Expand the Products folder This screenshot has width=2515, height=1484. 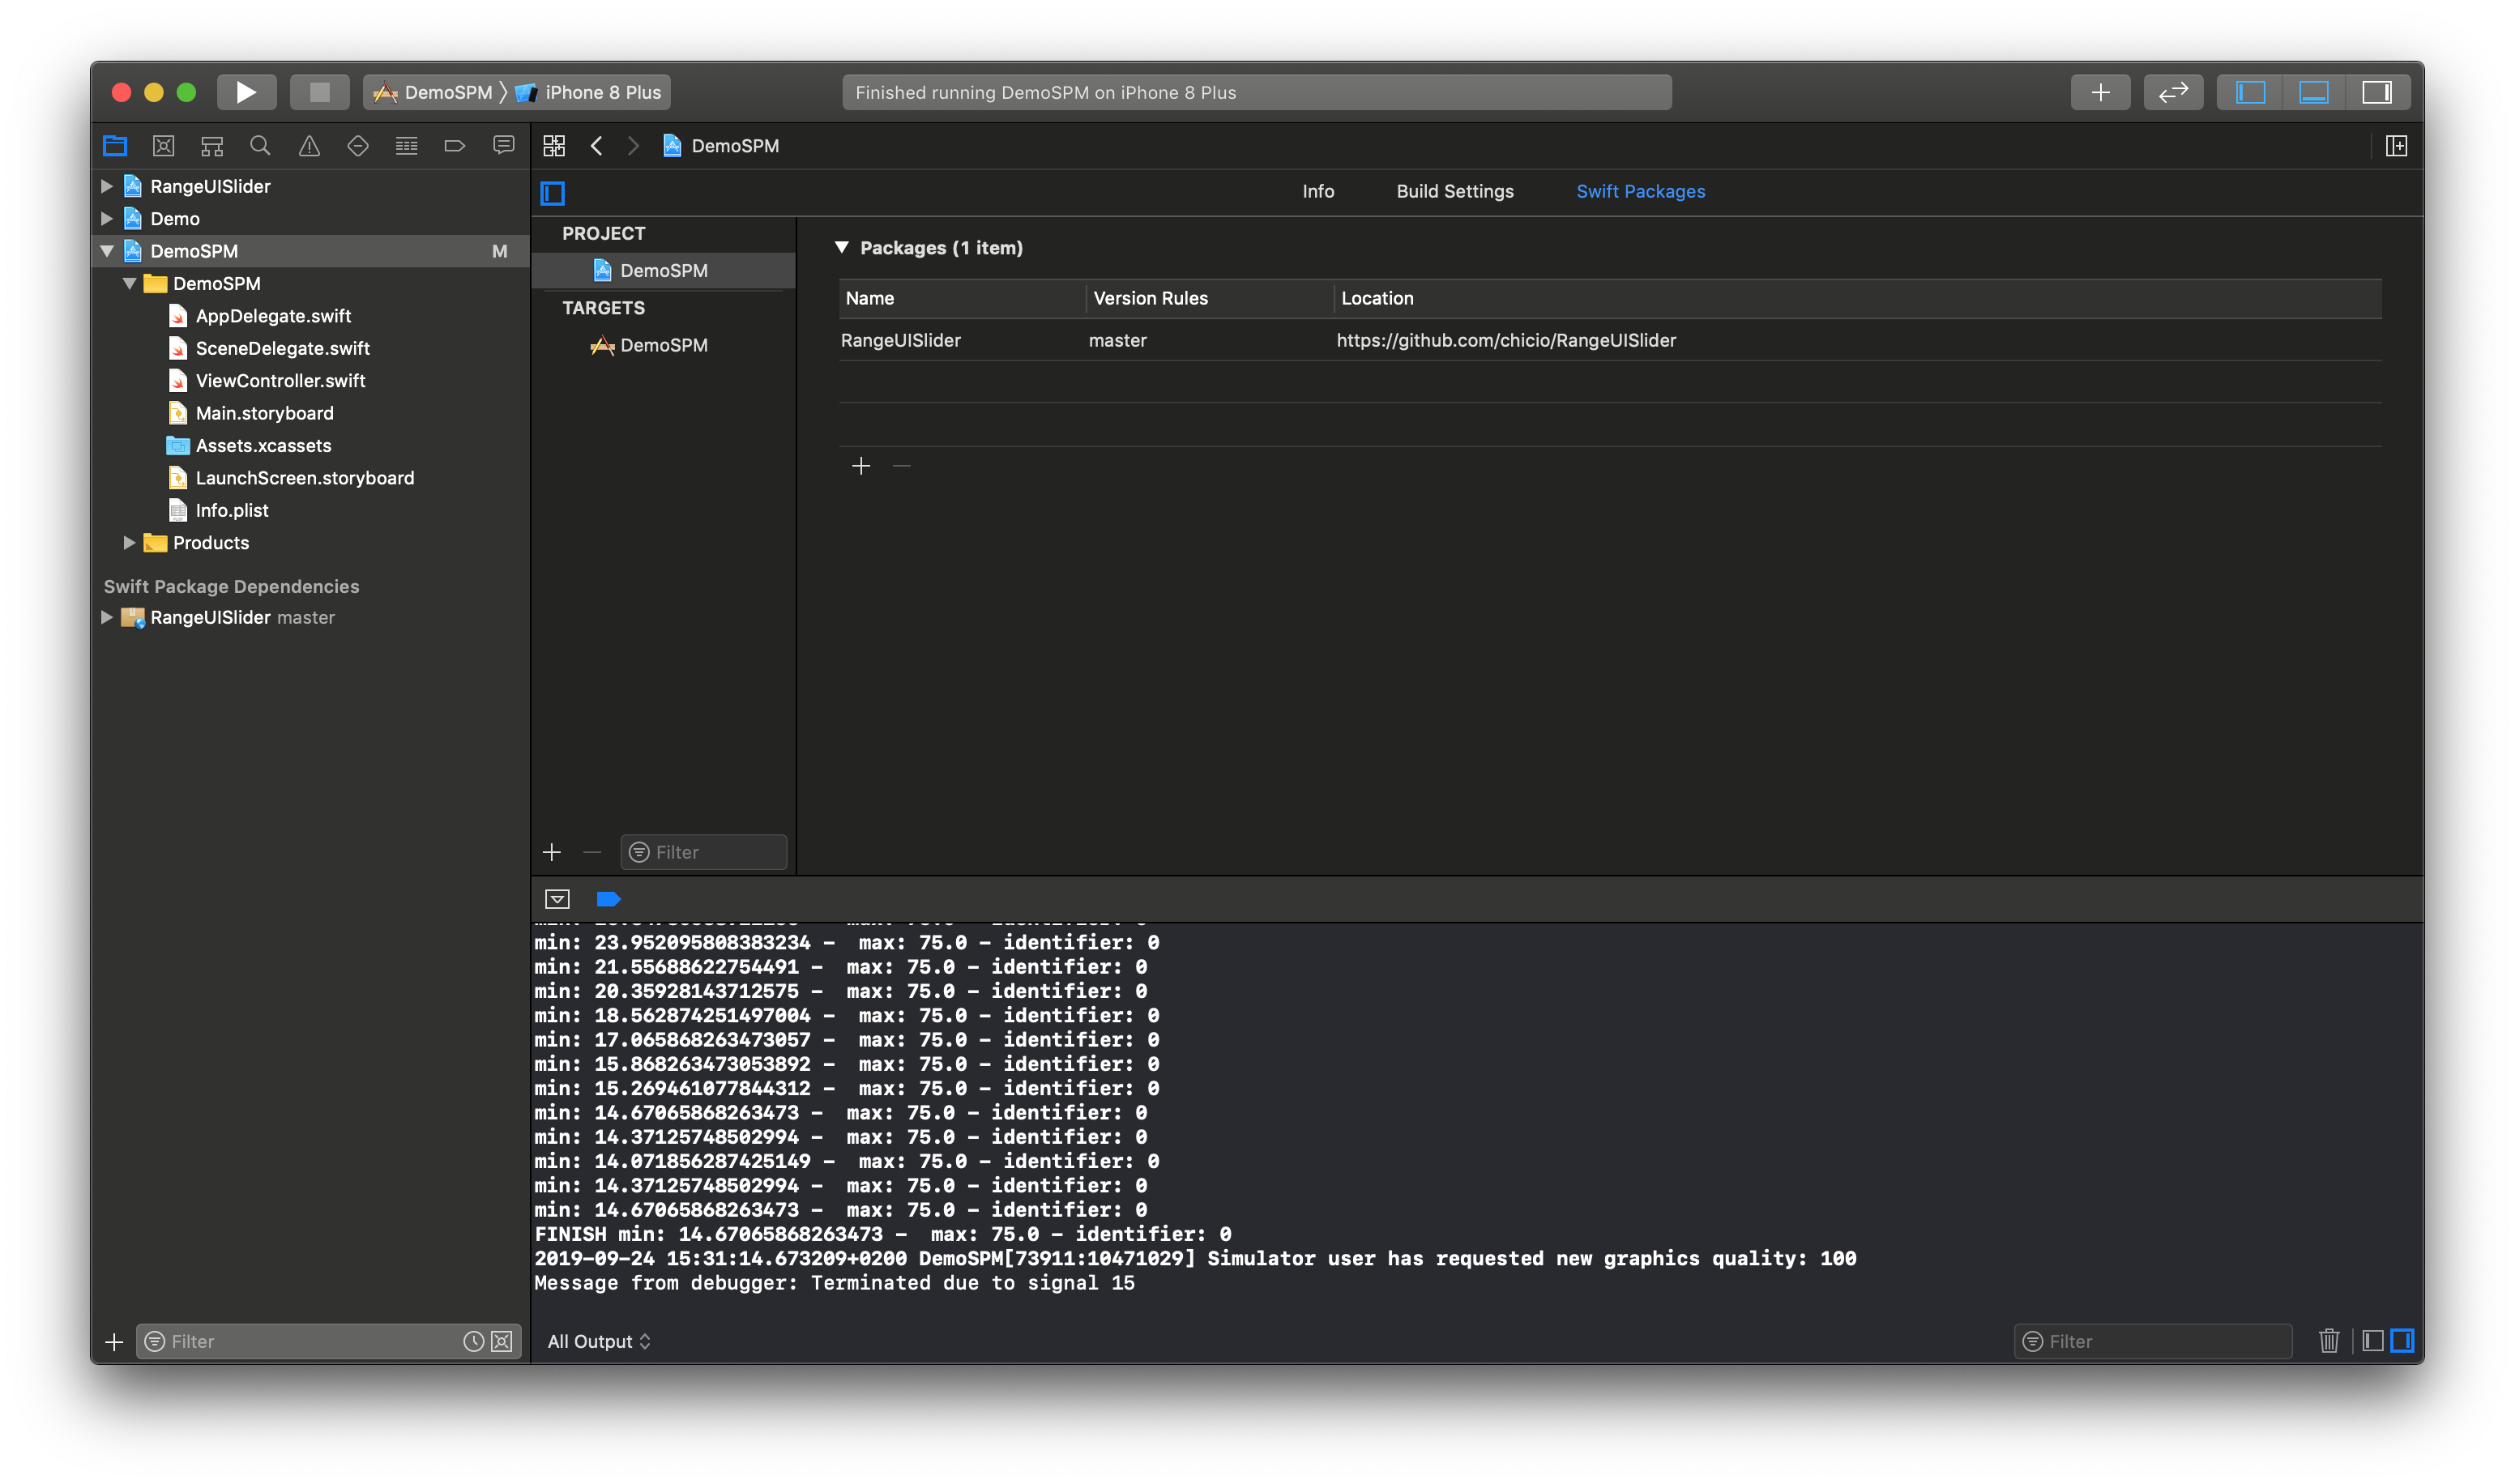129,542
